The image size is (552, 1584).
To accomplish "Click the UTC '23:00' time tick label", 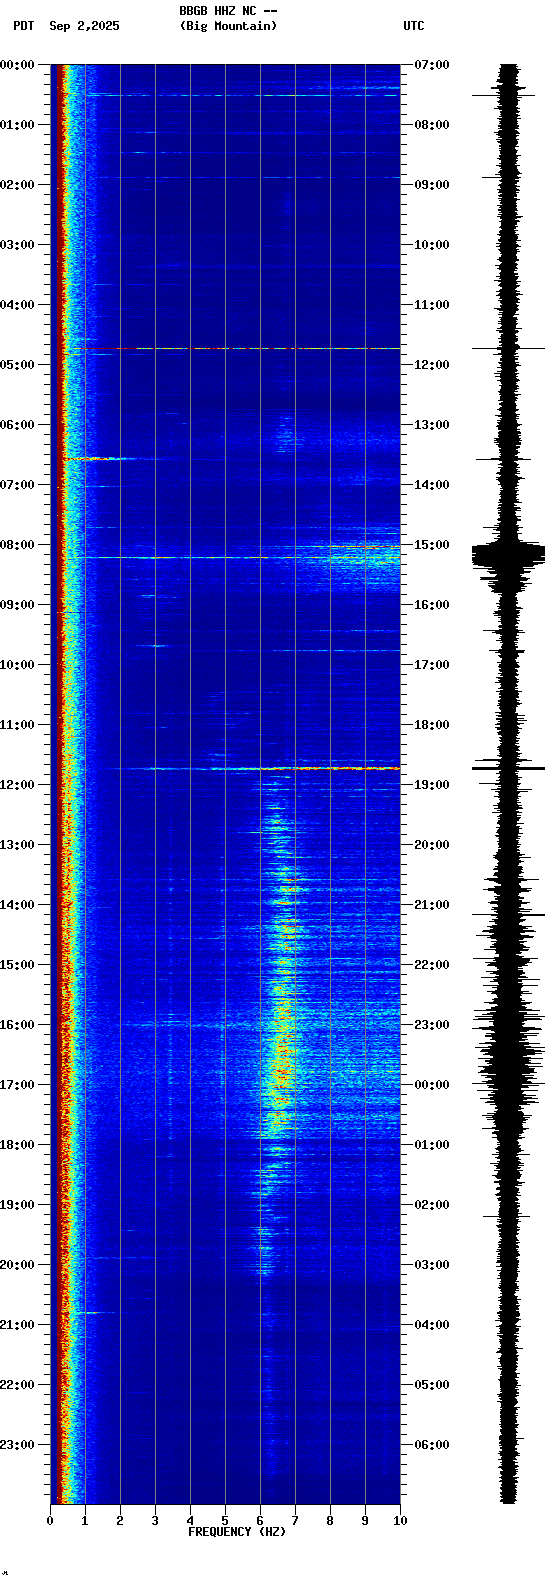I will click(x=432, y=1025).
